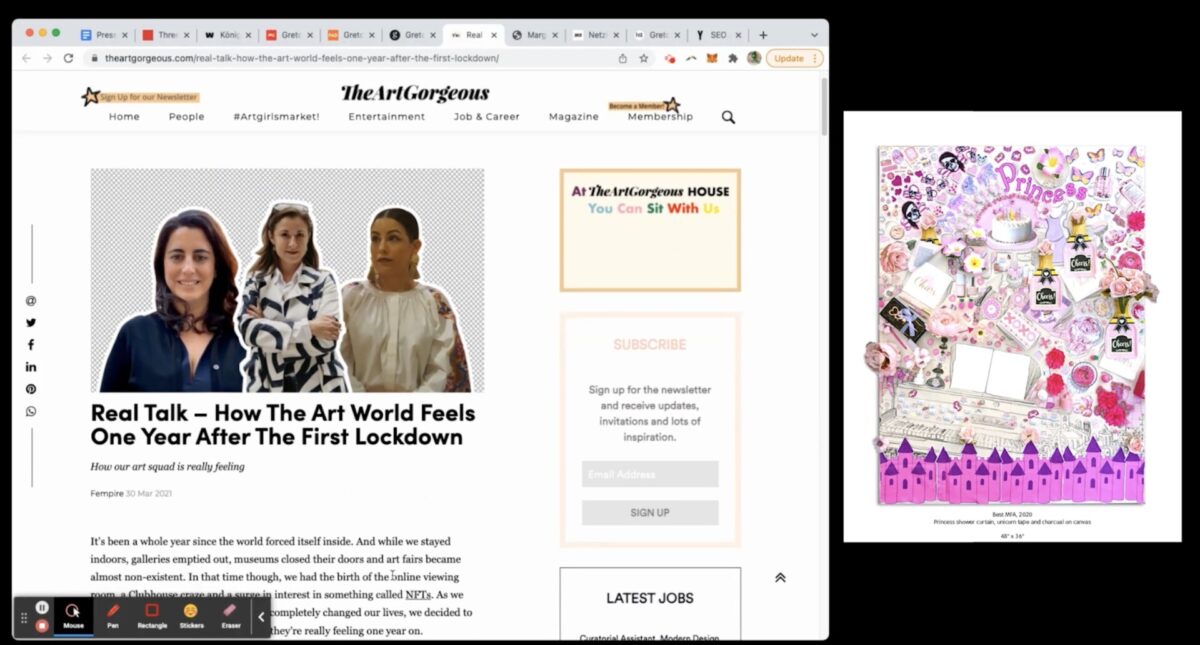The image size is (1200, 645).
Task: Open the MetaMask fox extension
Action: pyautogui.click(x=712, y=58)
